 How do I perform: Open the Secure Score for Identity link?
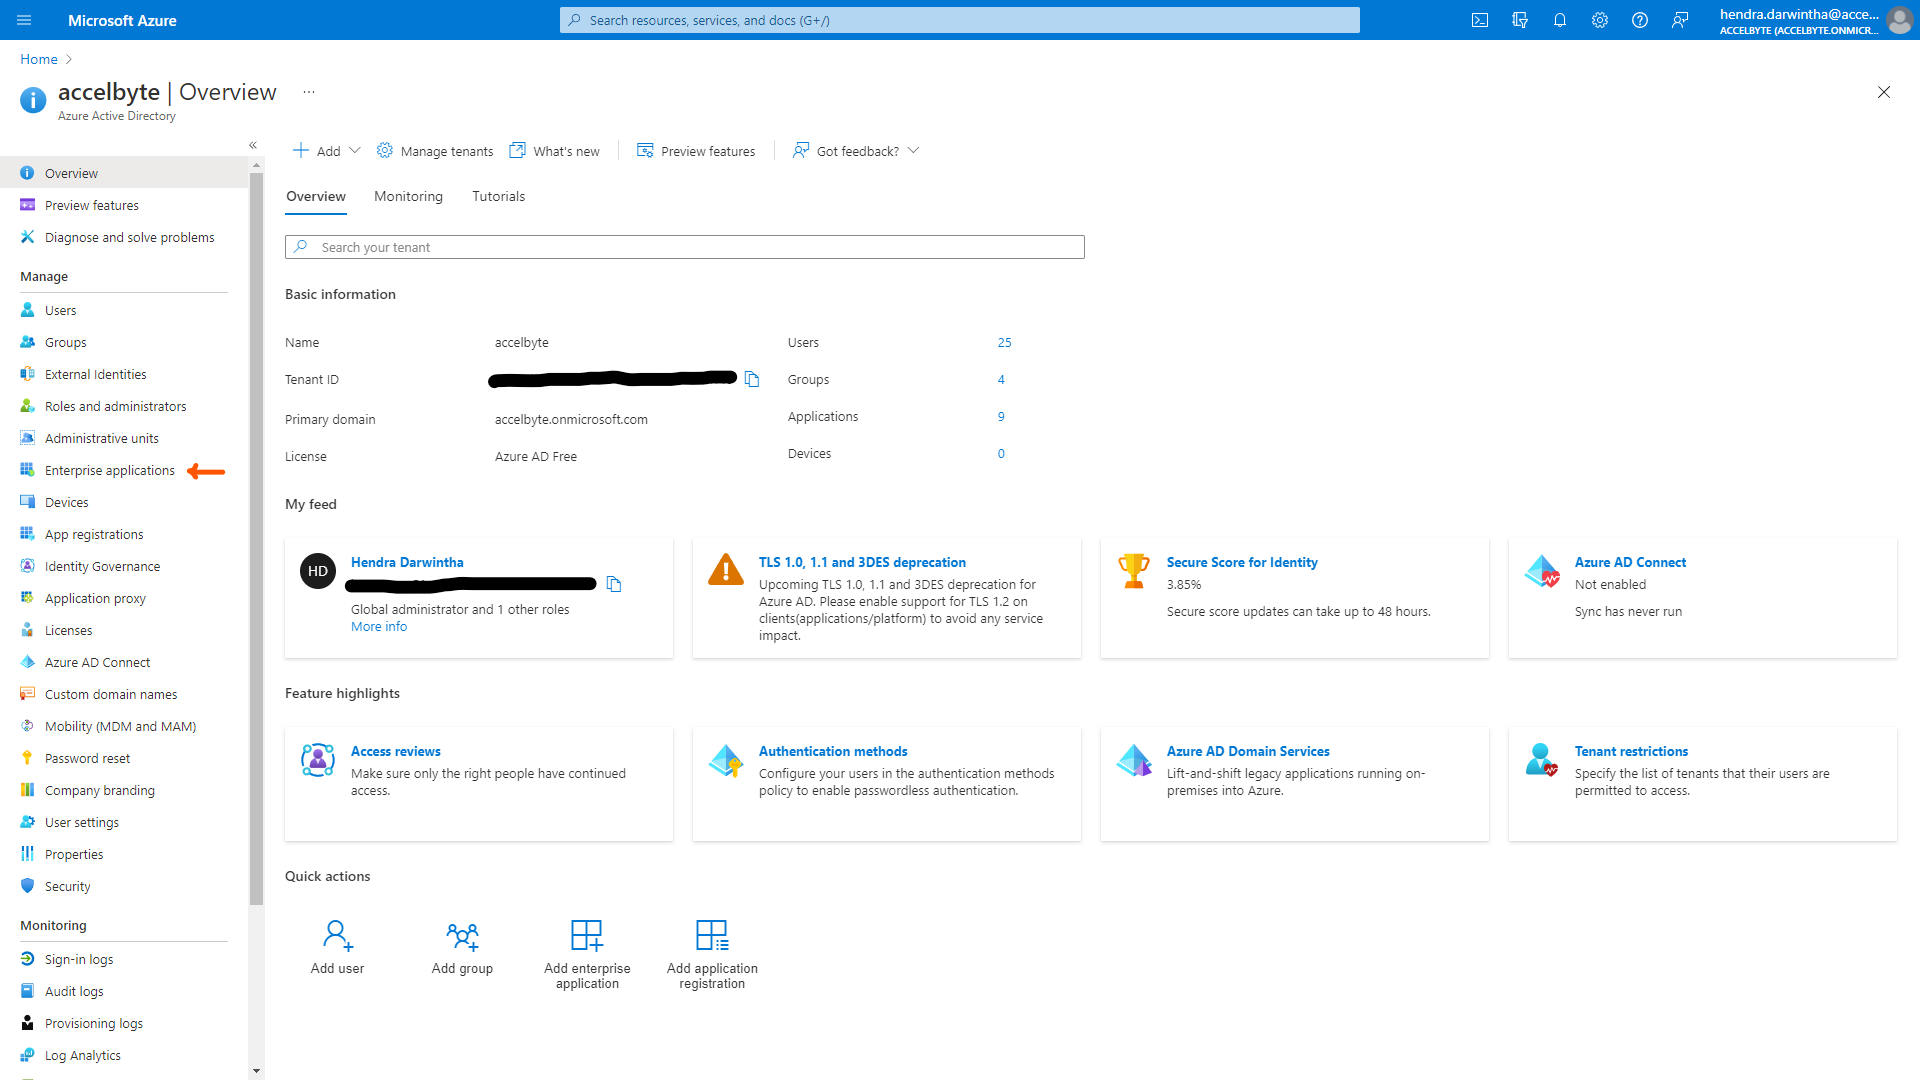coord(1242,562)
